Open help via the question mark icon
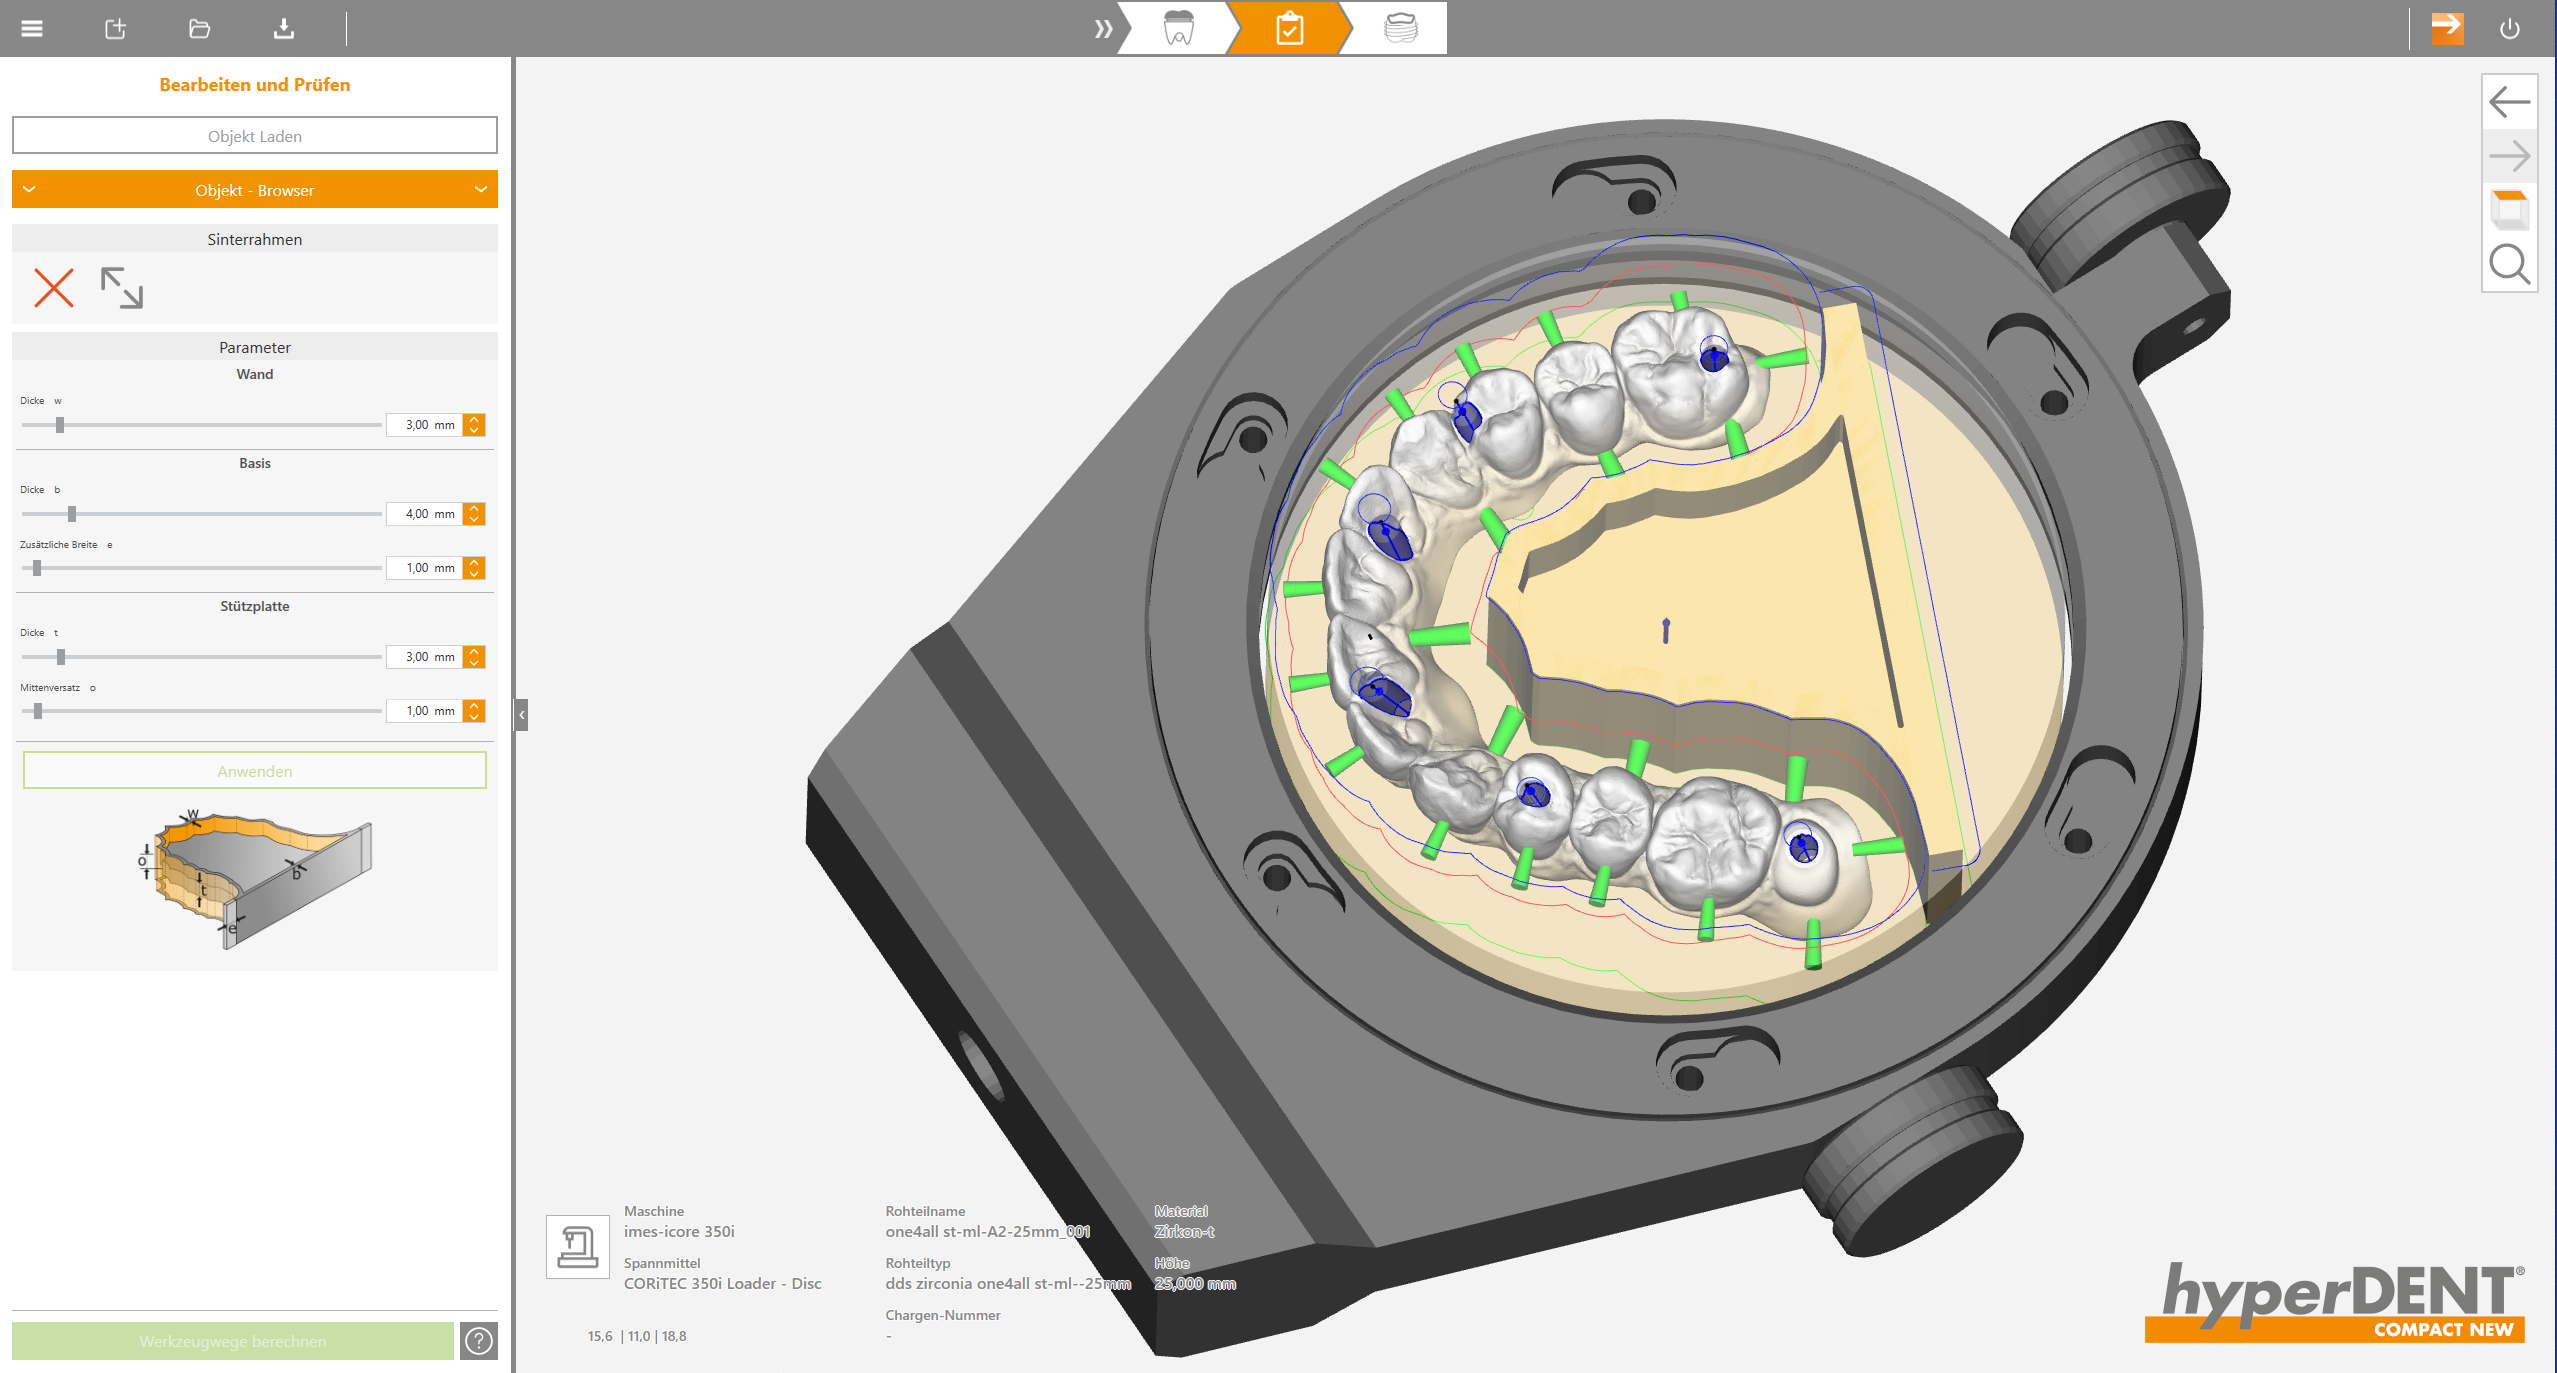 [x=478, y=1342]
